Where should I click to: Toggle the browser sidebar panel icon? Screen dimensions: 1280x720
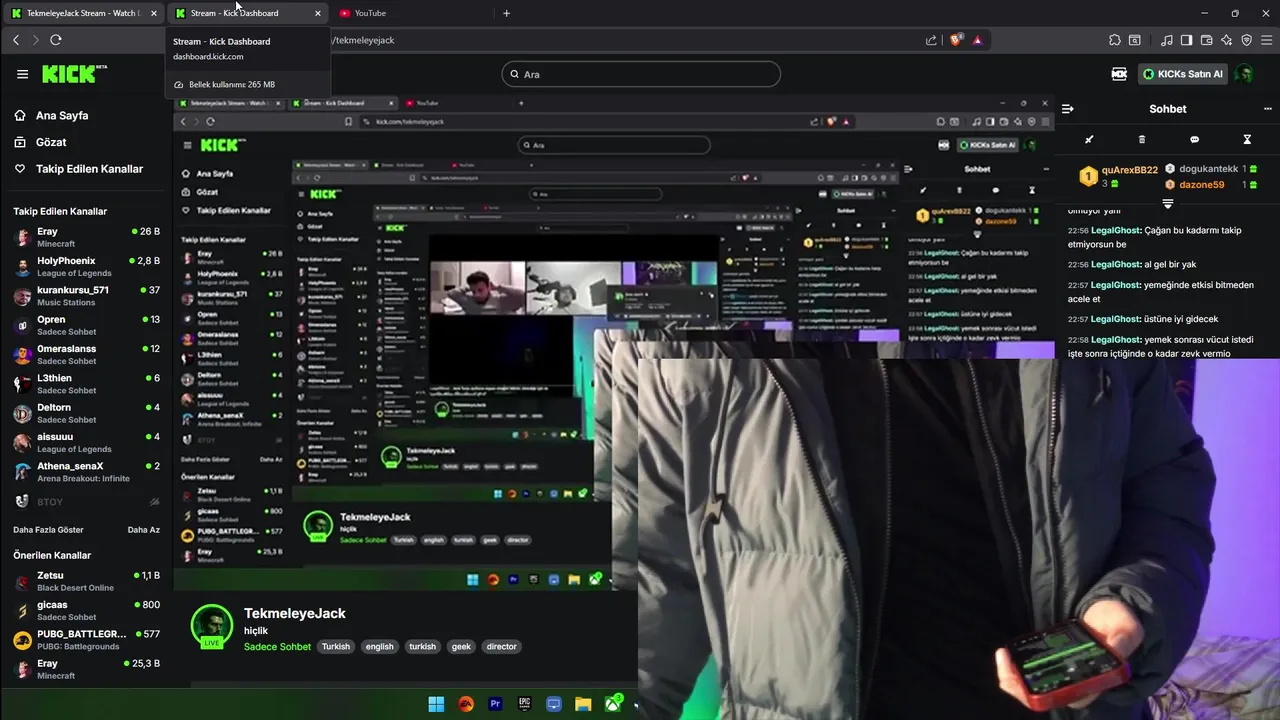click(x=1187, y=40)
